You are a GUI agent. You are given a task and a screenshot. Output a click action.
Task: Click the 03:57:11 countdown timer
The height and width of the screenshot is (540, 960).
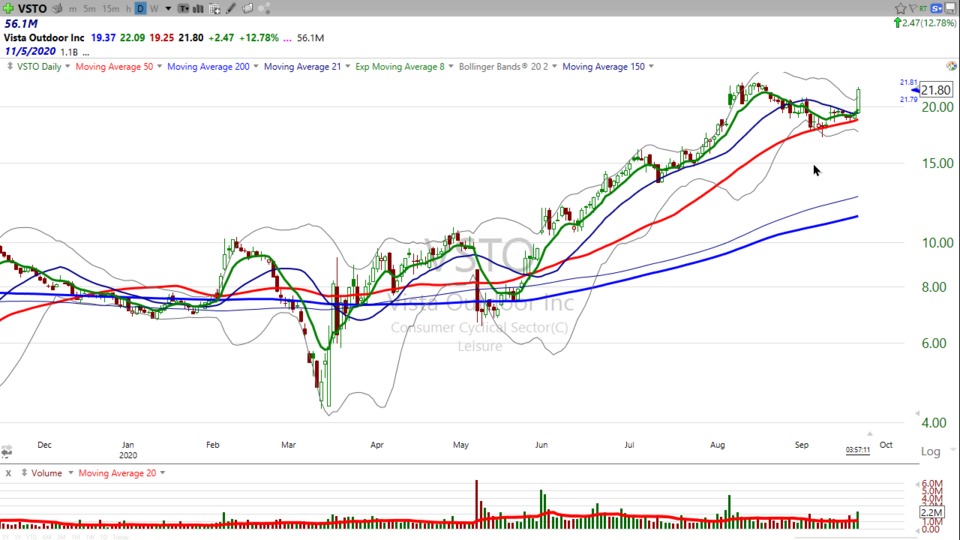(858, 450)
